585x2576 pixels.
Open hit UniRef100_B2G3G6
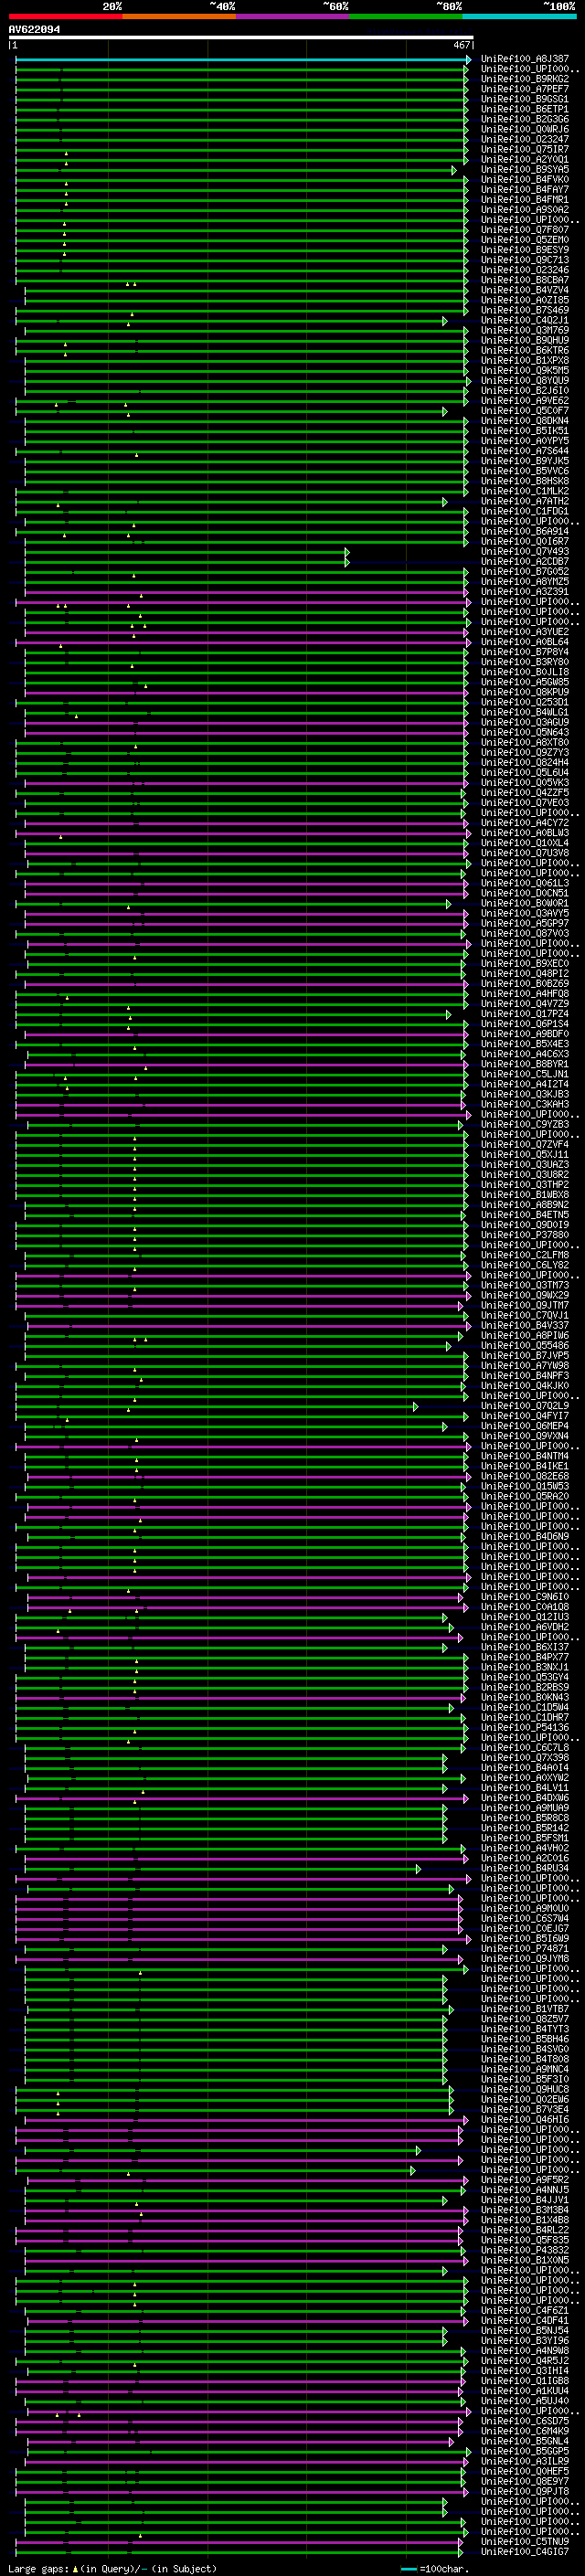(x=525, y=119)
